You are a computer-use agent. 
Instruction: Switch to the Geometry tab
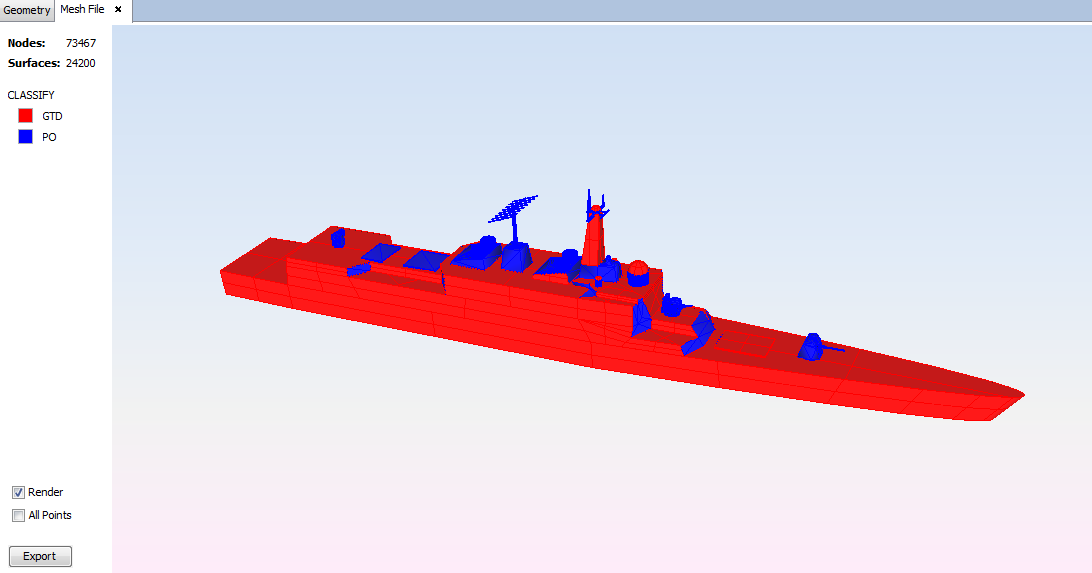[27, 10]
